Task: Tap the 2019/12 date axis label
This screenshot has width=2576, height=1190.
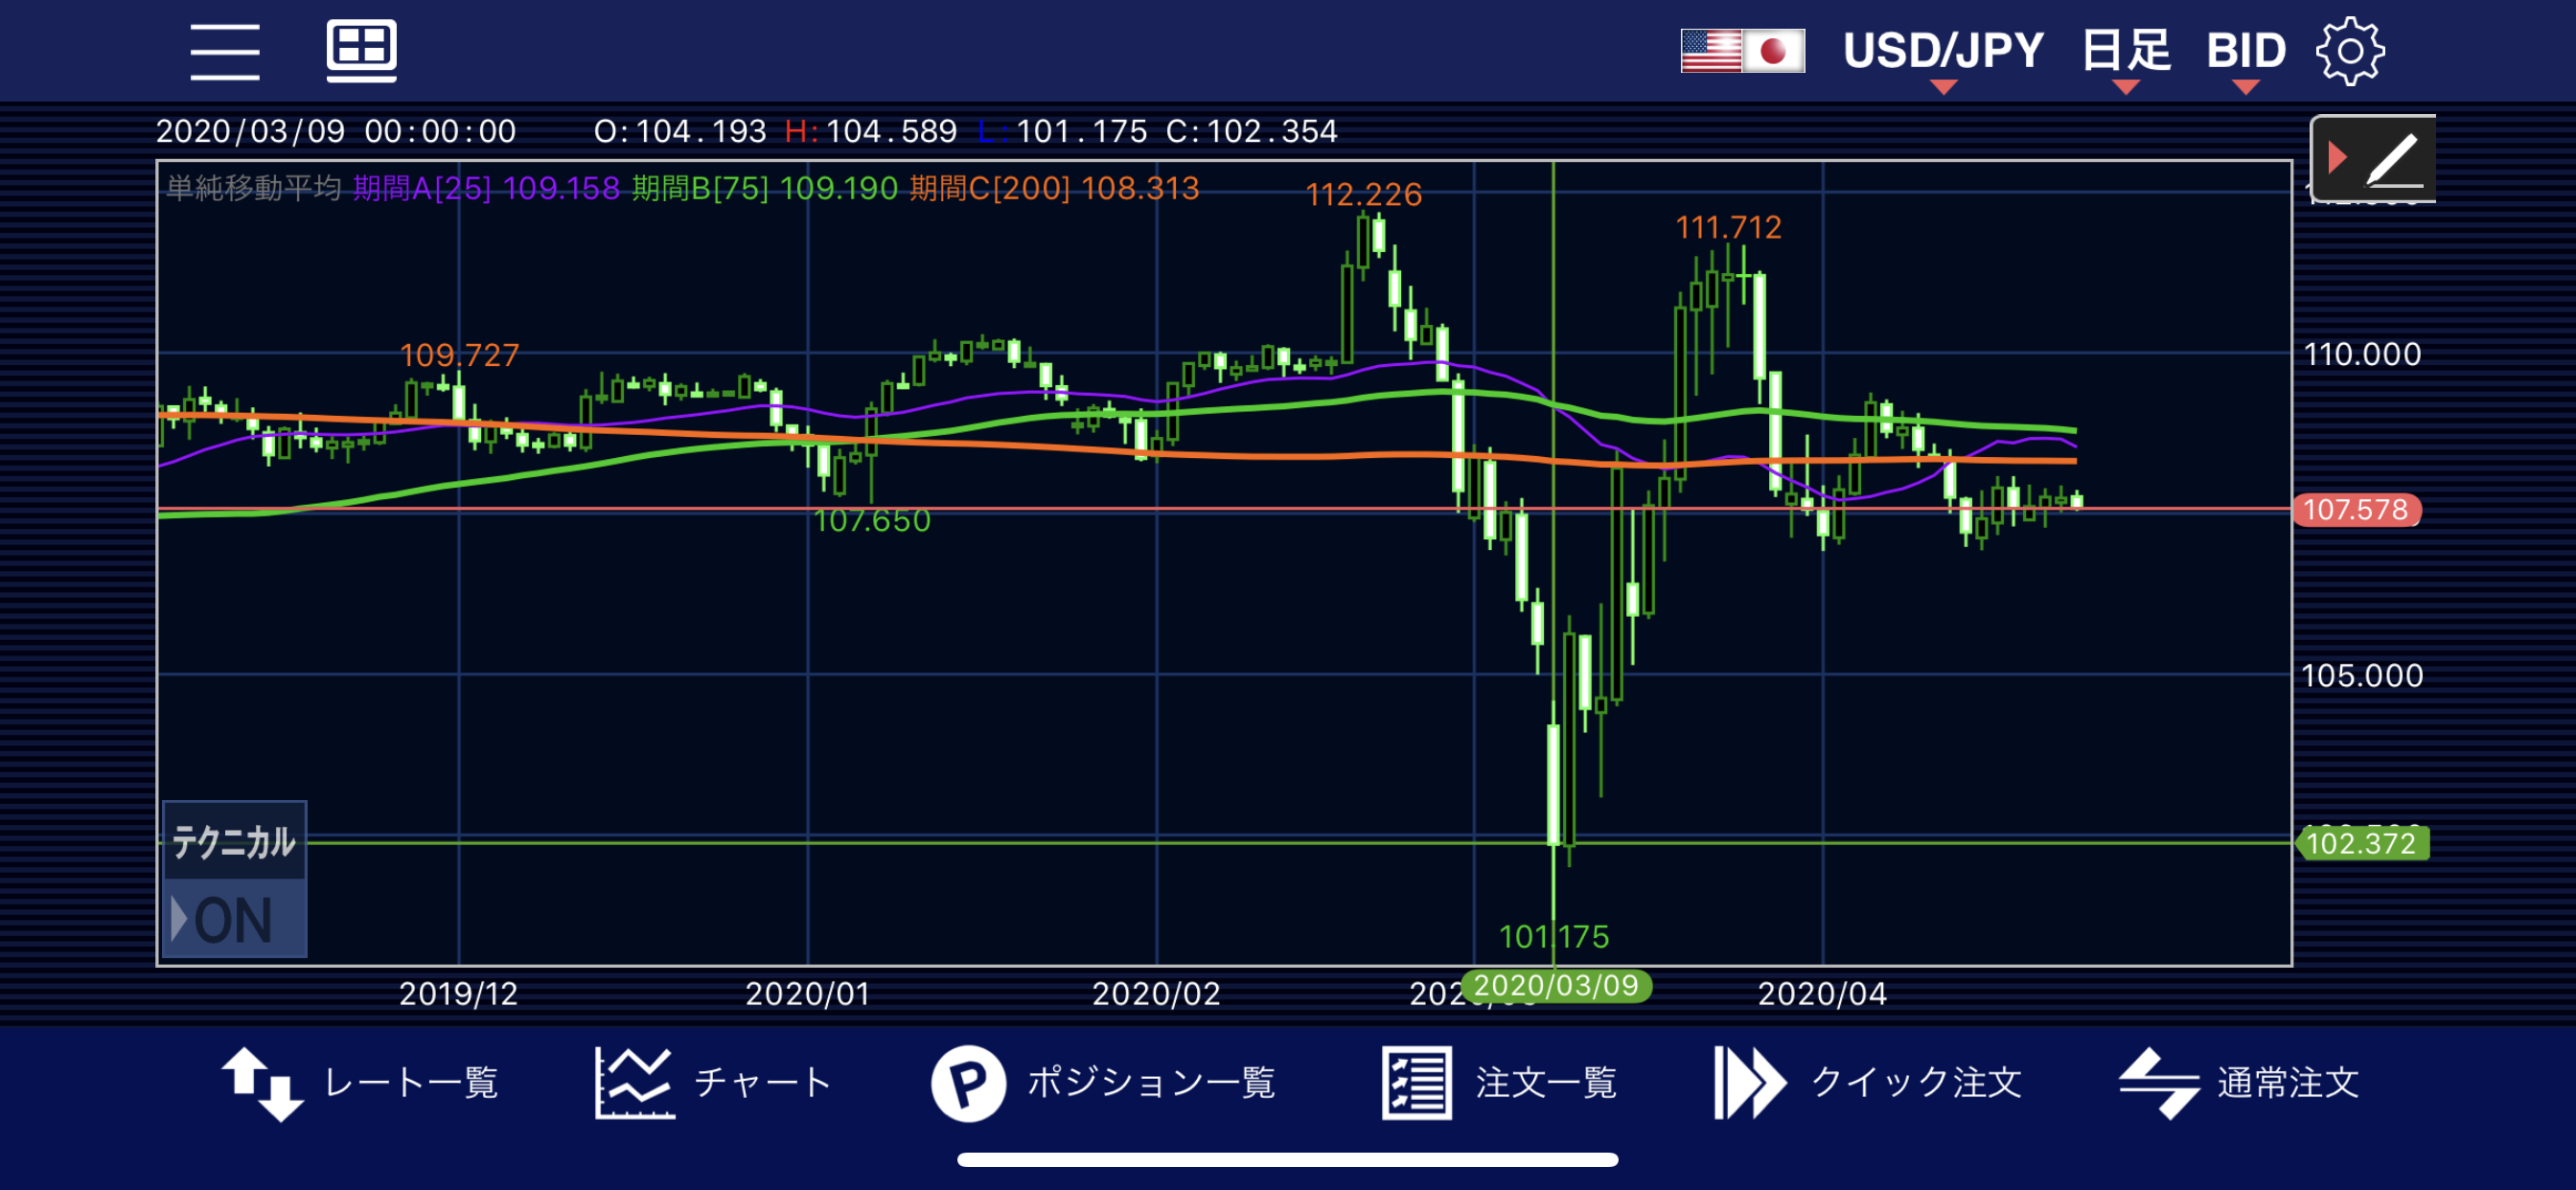Action: tap(458, 994)
